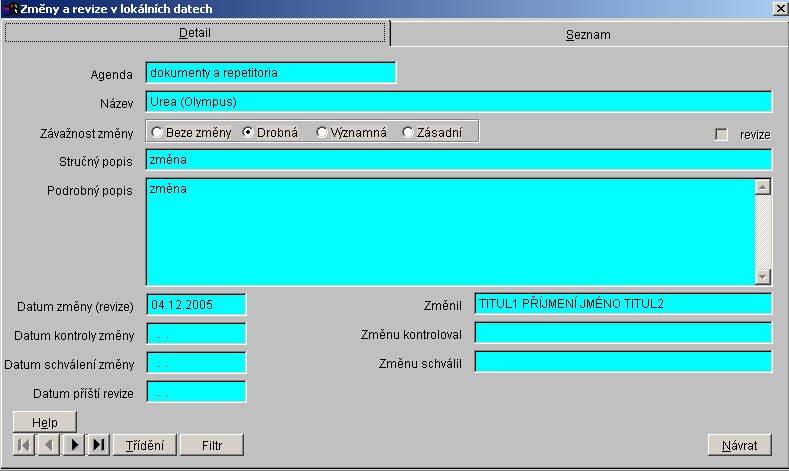Select the 'Beze změny' radio option
The width and height of the screenshot is (789, 471).
pyautogui.click(x=157, y=132)
